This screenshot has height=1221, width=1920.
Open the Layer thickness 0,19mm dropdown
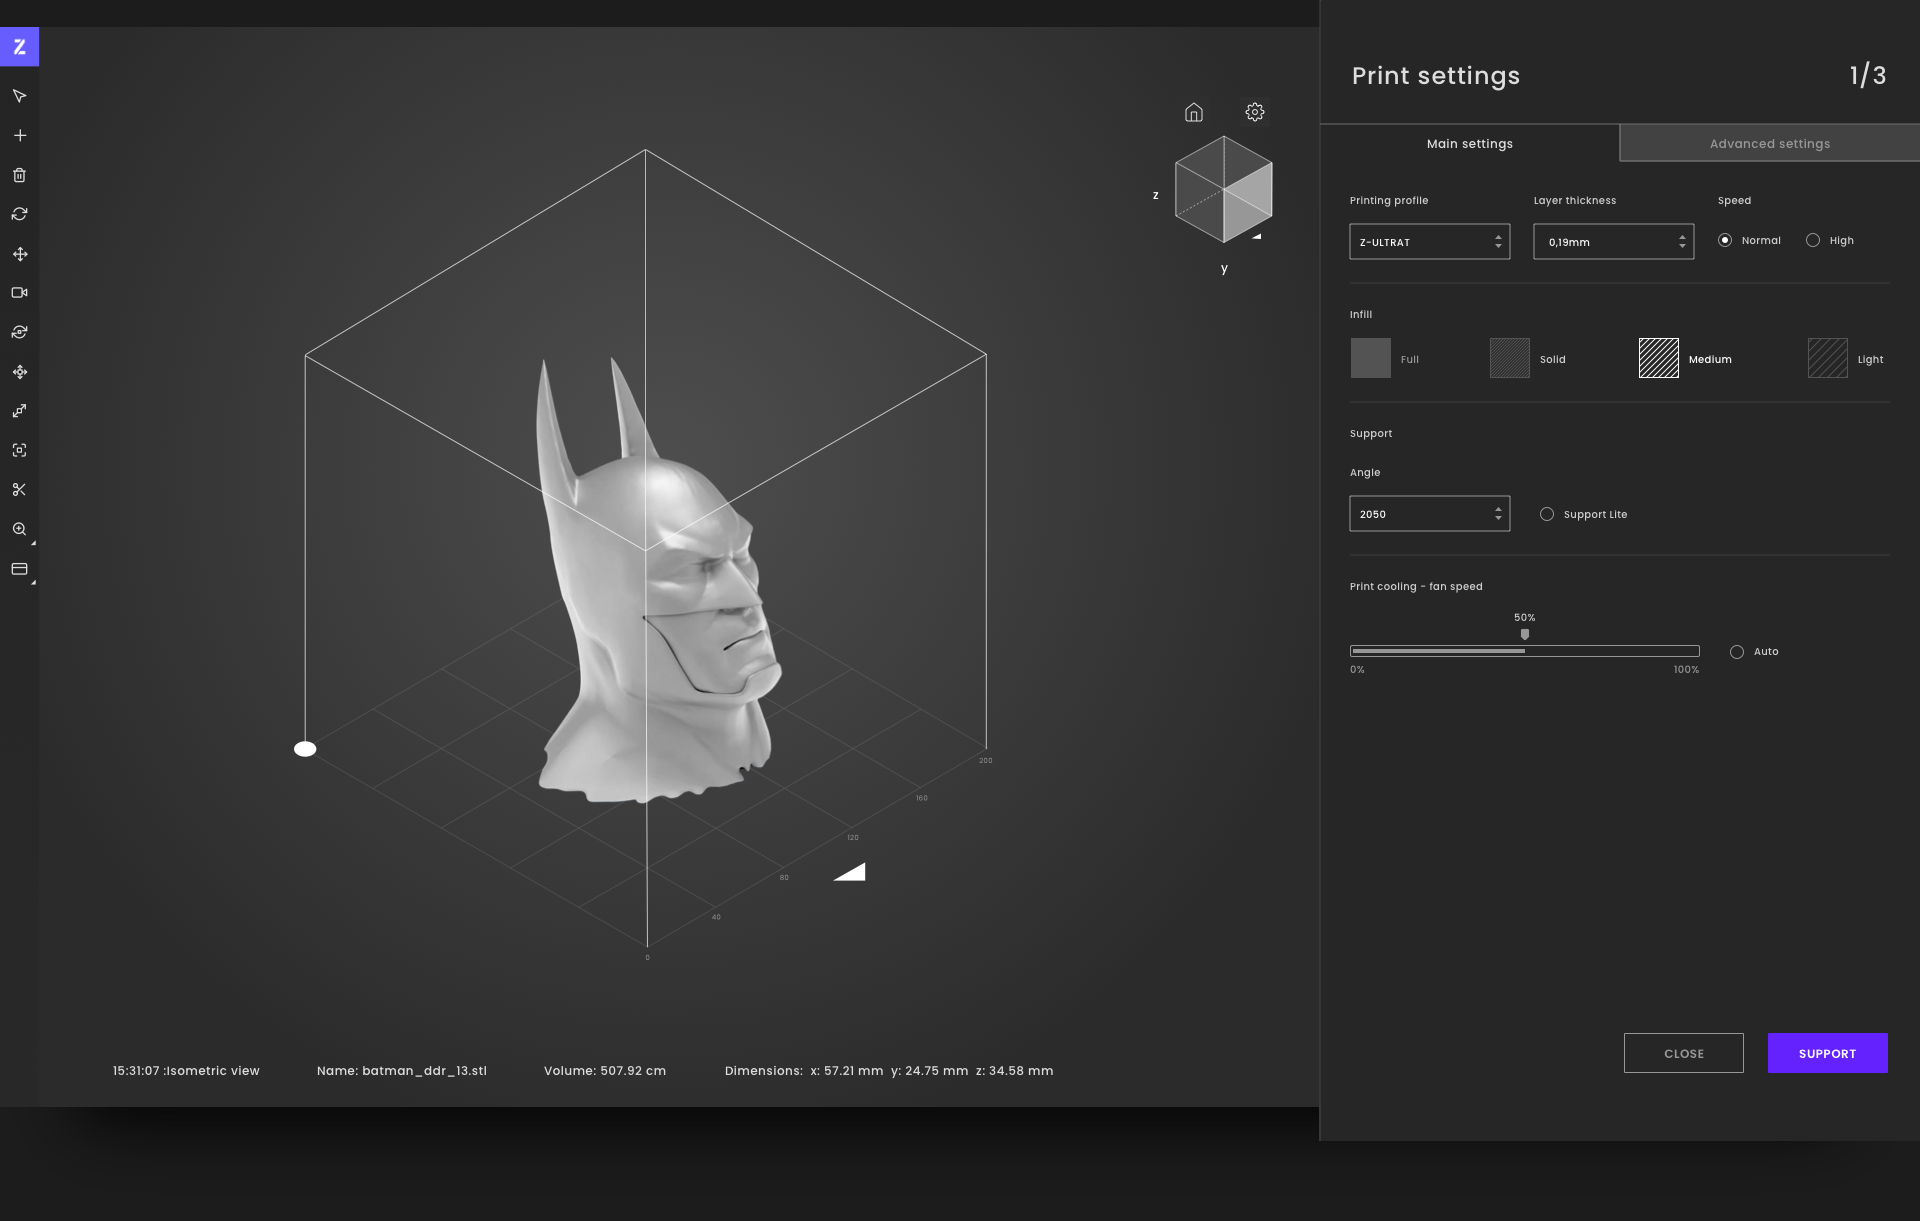coord(1613,242)
